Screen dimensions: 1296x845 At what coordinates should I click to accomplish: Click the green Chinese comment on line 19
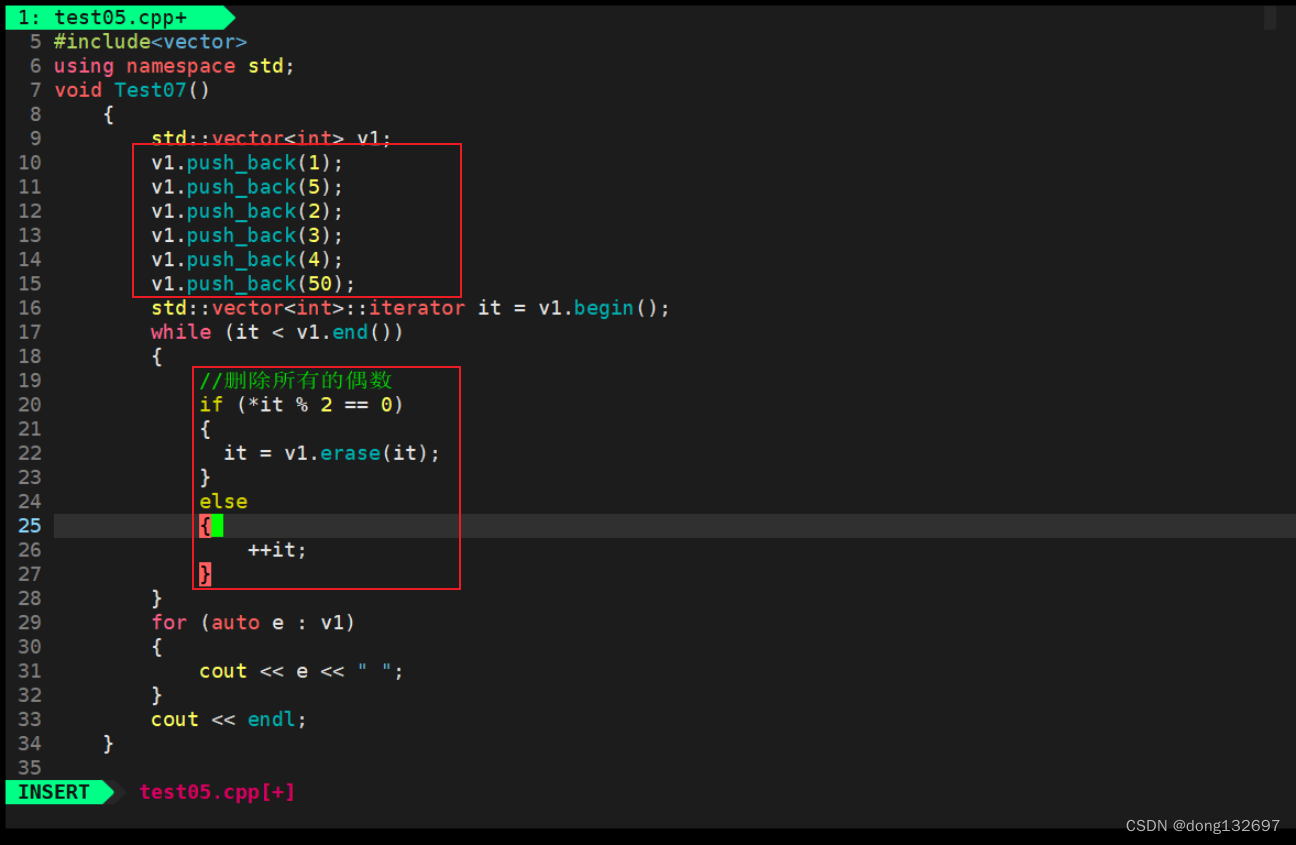click(x=295, y=380)
